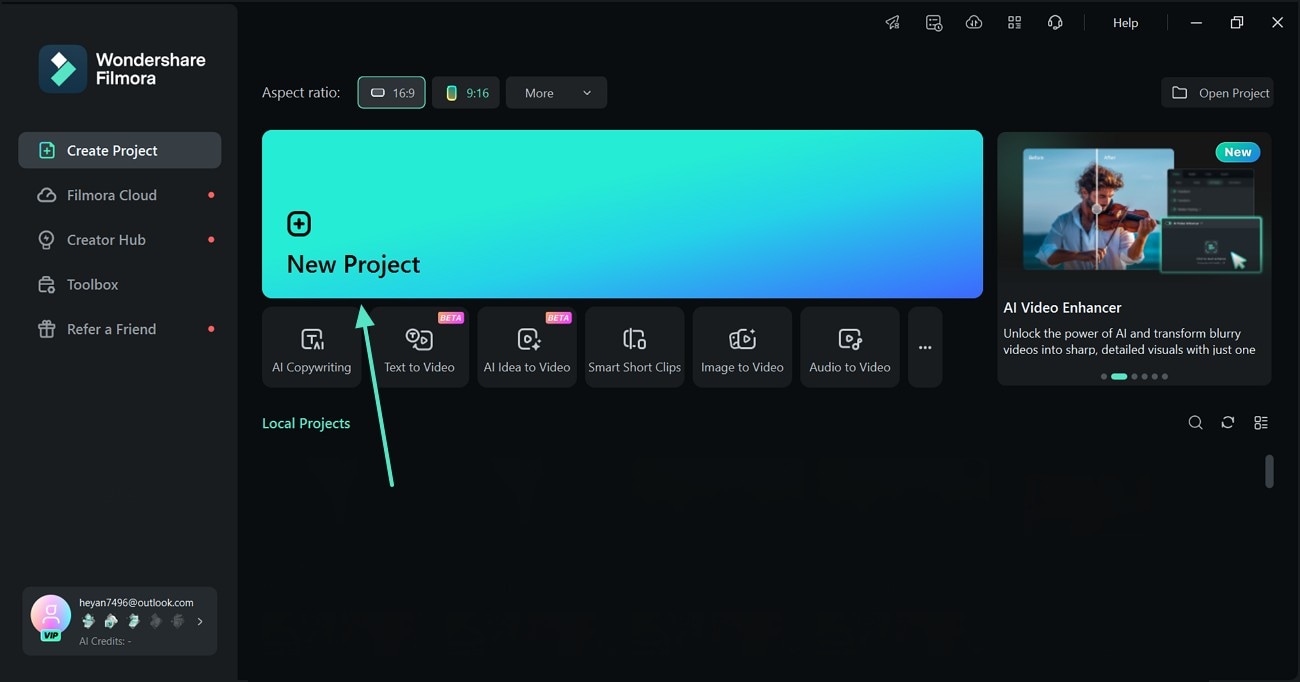Search local projects with magnifier icon
The image size is (1300, 682).
pos(1195,423)
